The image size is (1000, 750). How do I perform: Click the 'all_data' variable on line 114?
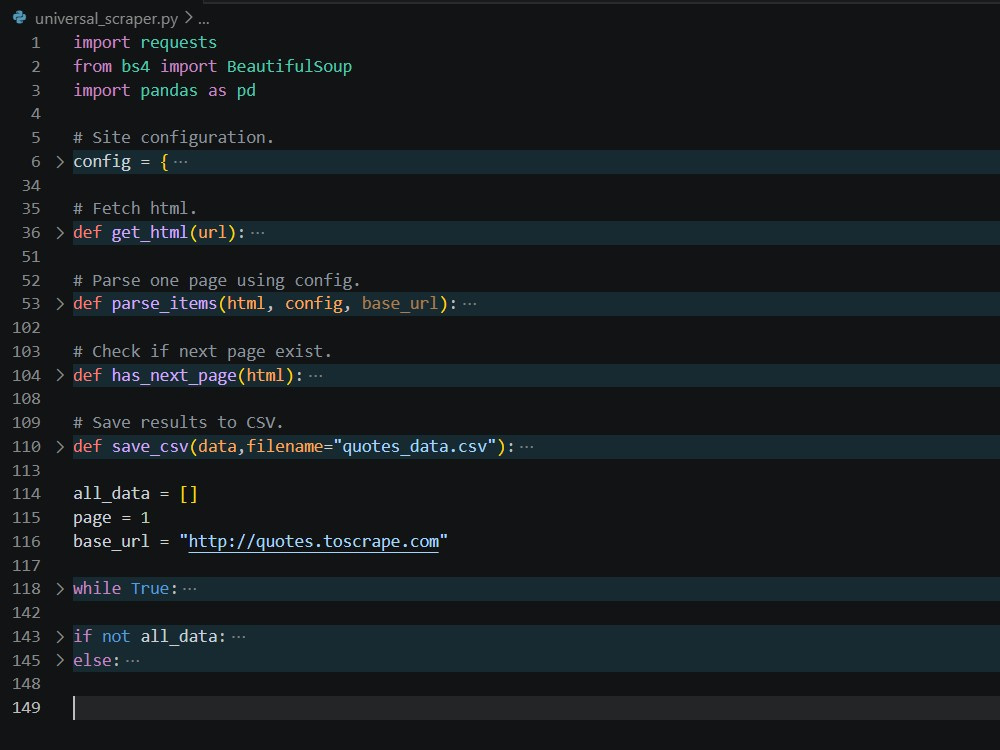tap(112, 494)
